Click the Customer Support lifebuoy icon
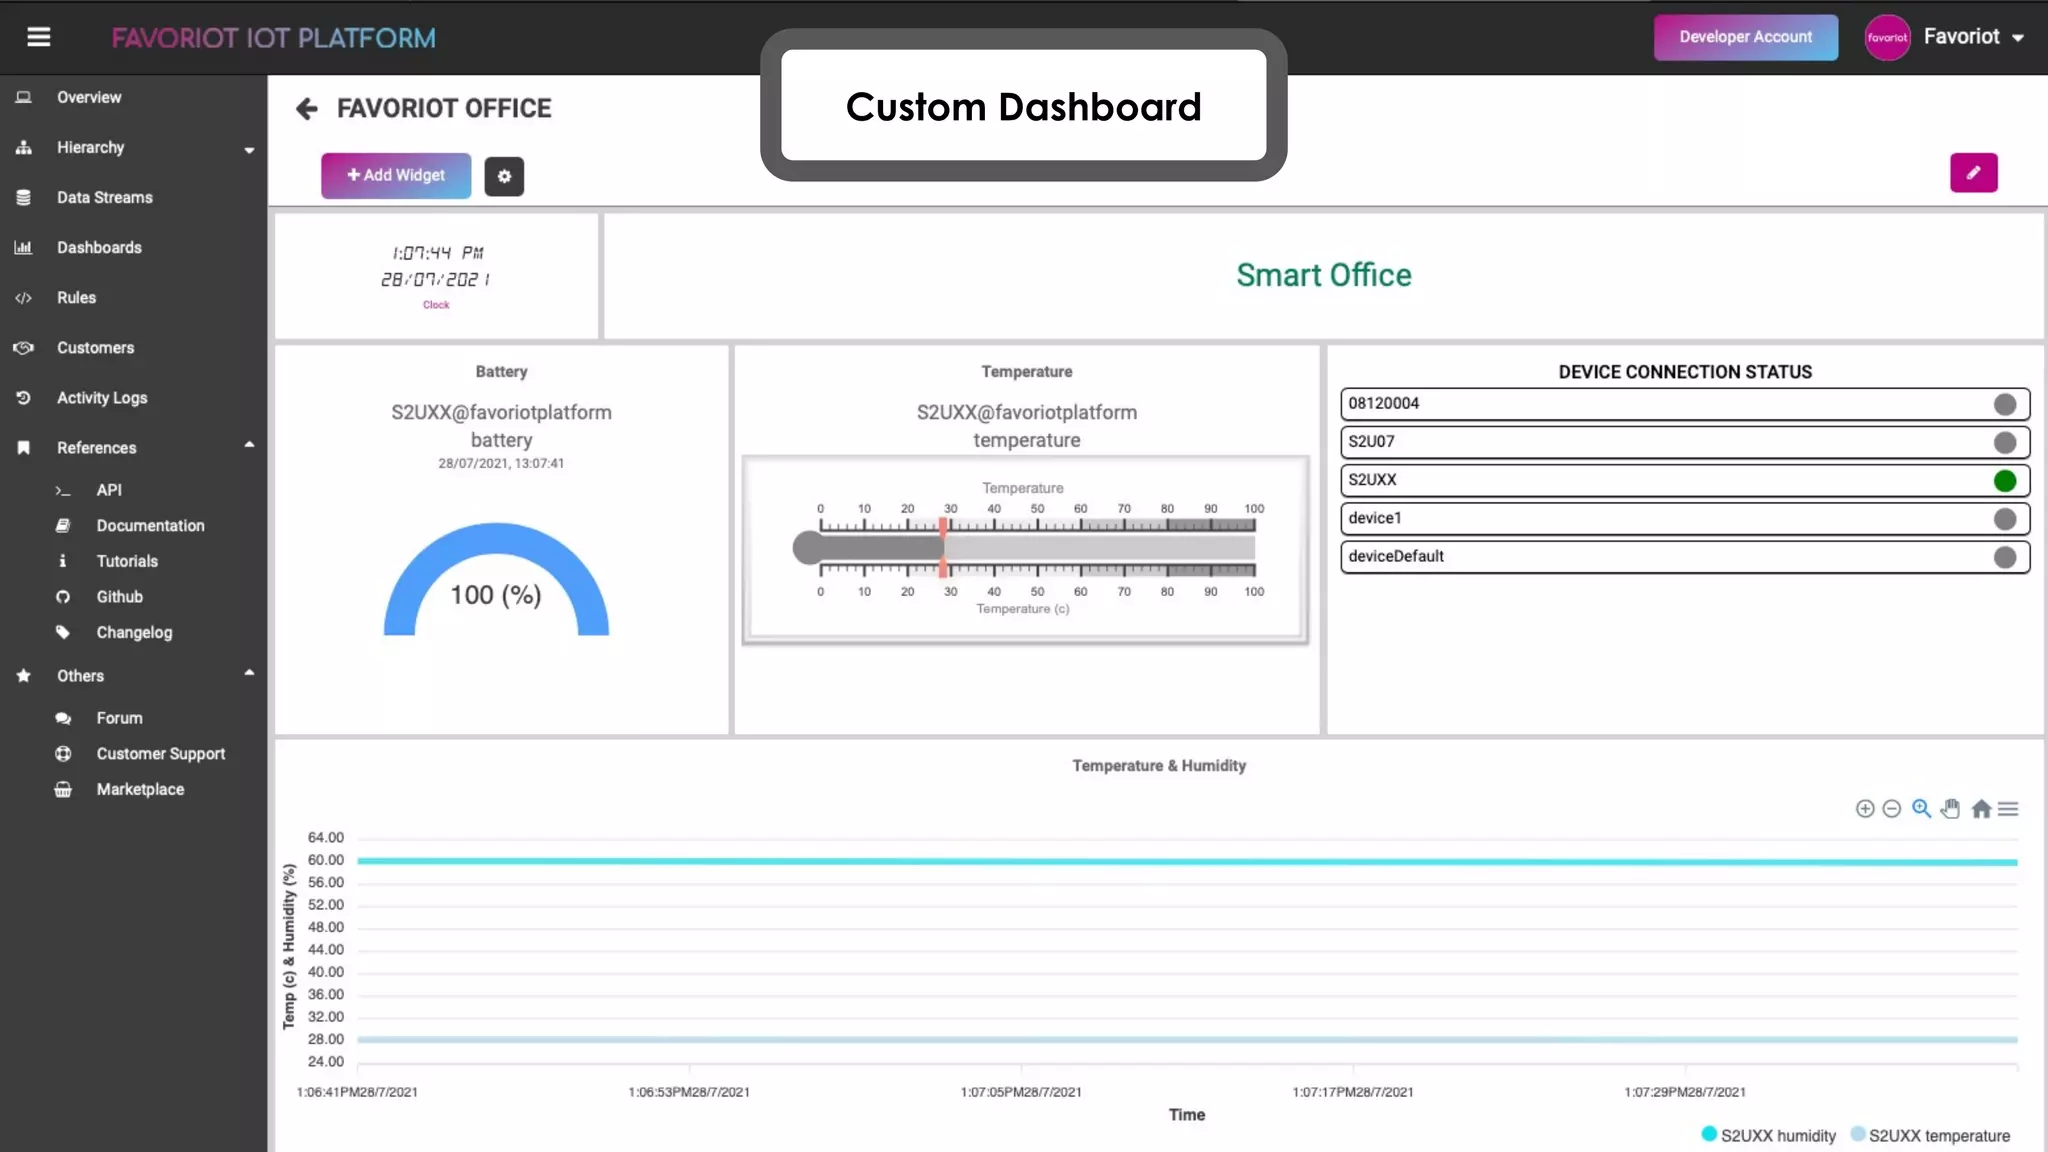 tap(63, 753)
